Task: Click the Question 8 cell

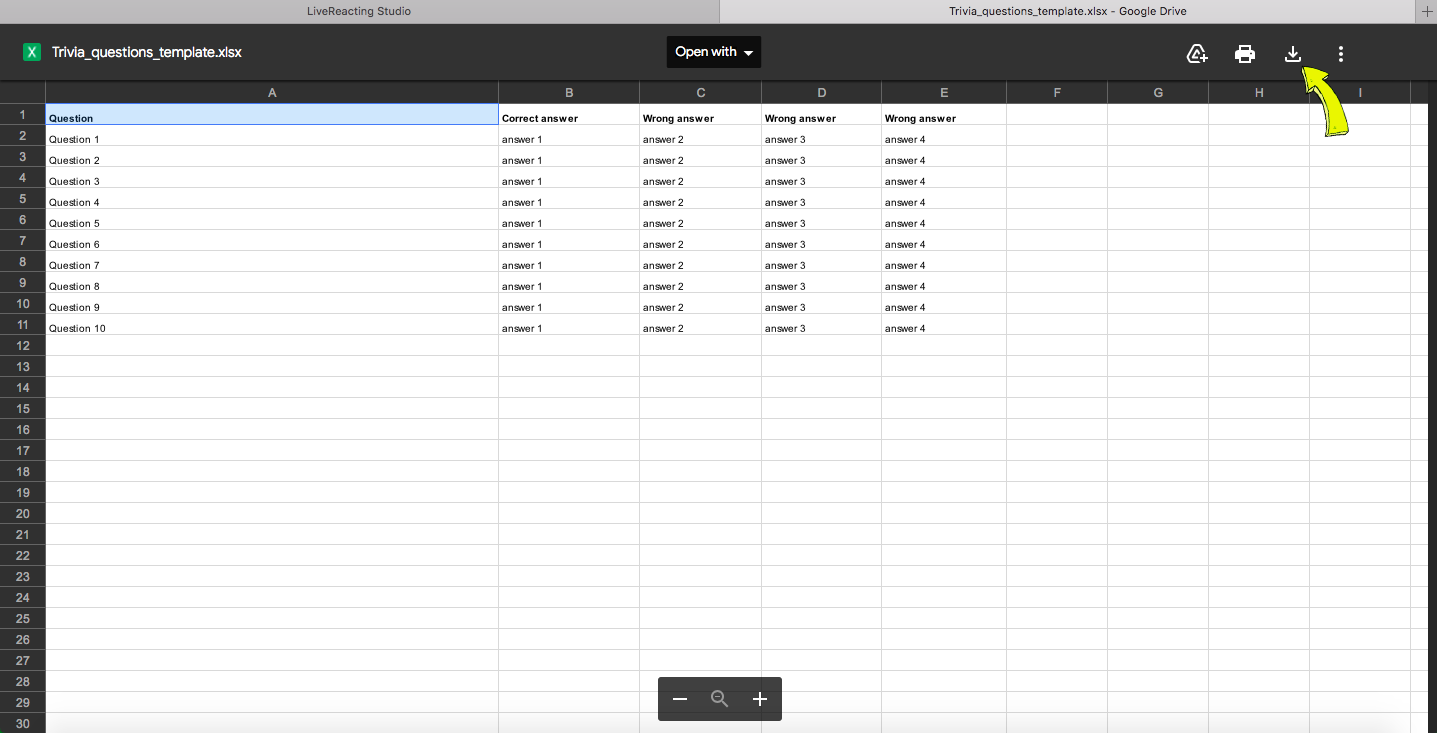Action: point(272,283)
